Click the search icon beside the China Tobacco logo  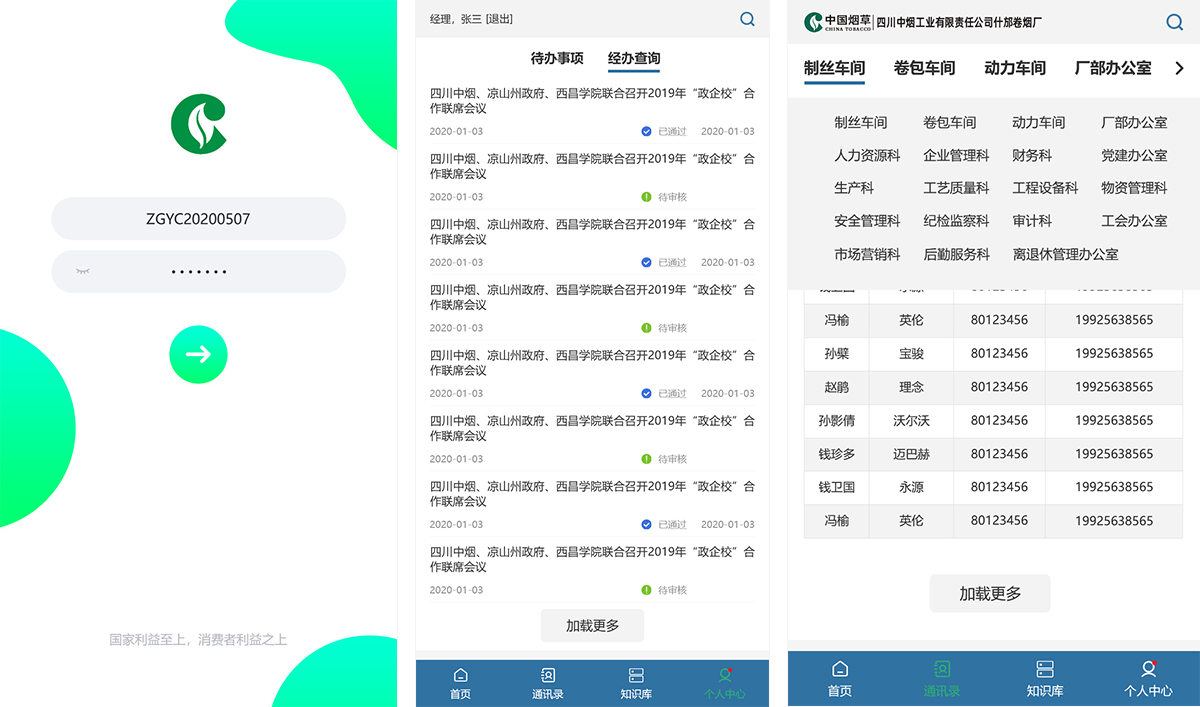1174,22
